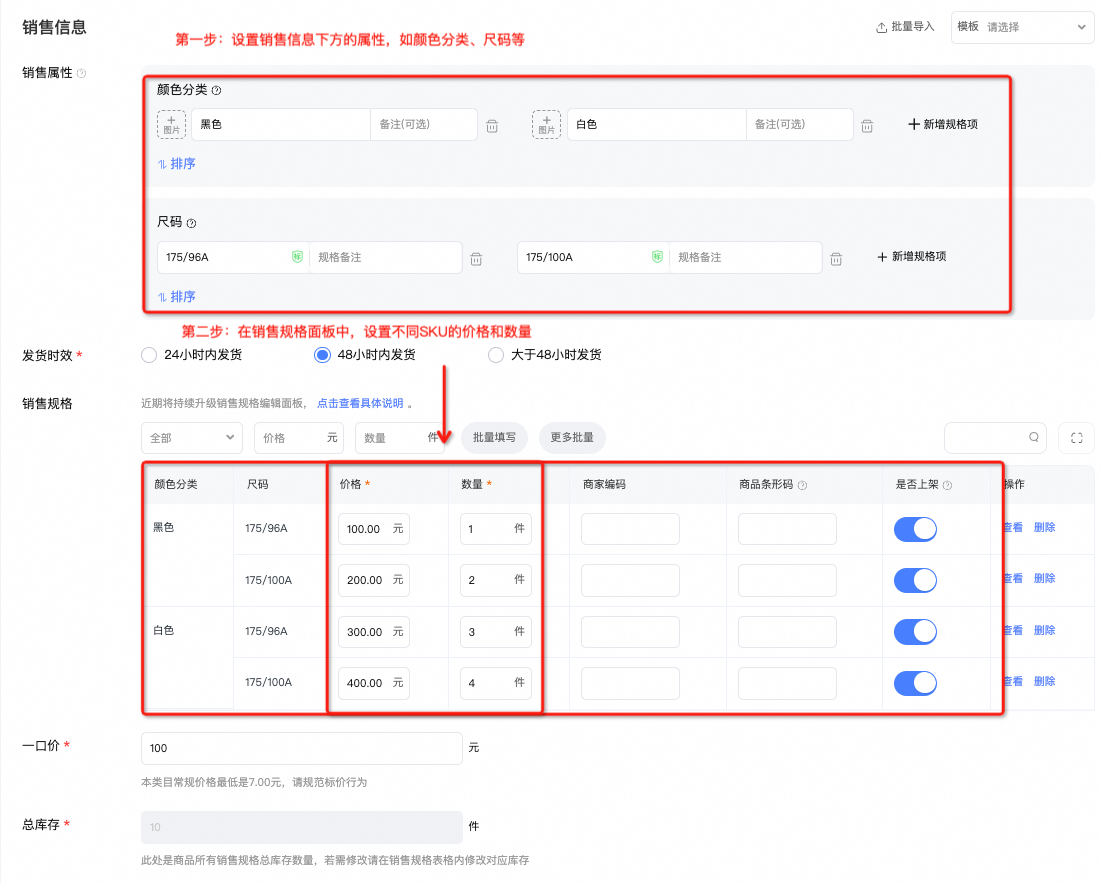The image size is (1101, 883).
Task: Click 更多批量 button
Action: coord(572,438)
